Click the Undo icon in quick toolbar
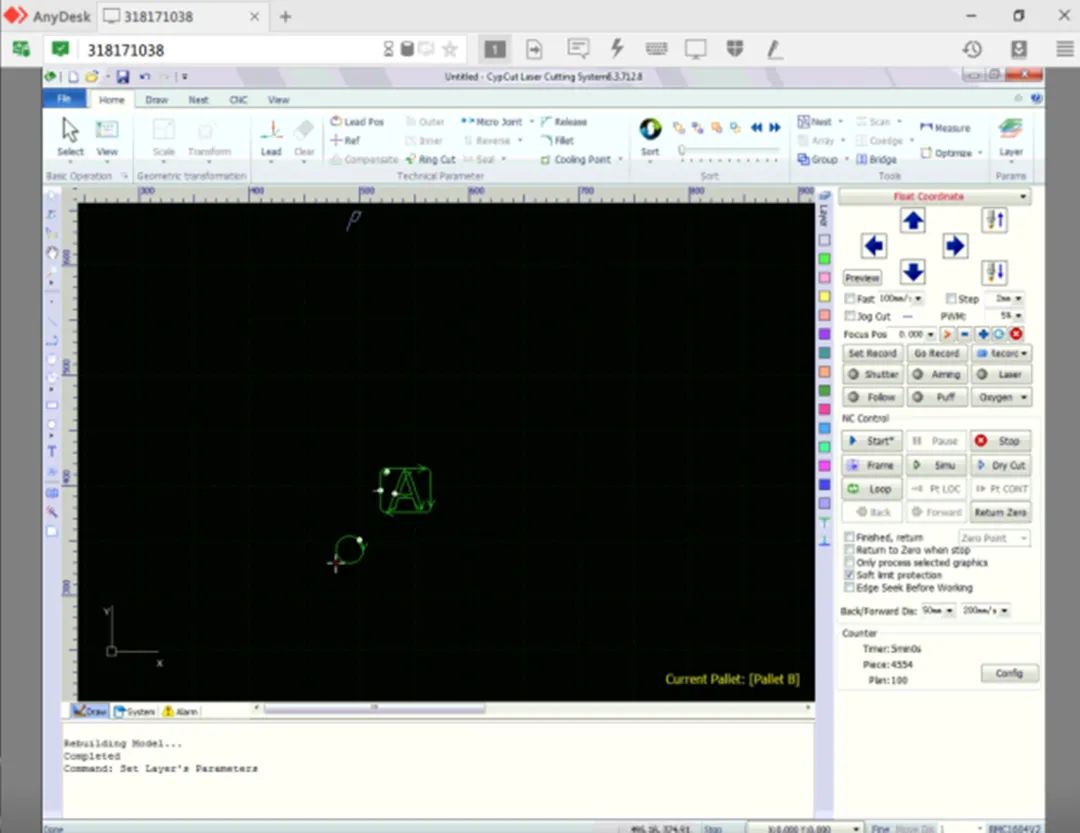This screenshot has height=833, width=1080. click(x=145, y=76)
